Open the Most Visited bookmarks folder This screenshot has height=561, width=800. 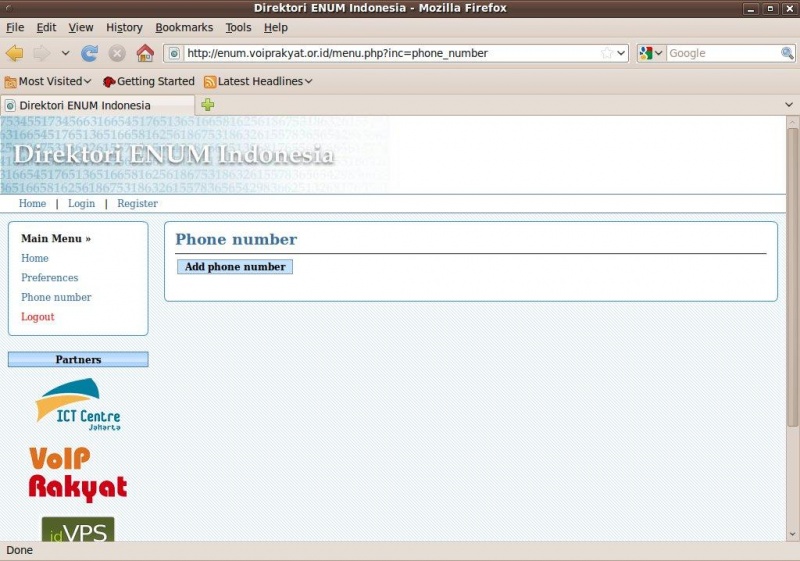[x=48, y=82]
